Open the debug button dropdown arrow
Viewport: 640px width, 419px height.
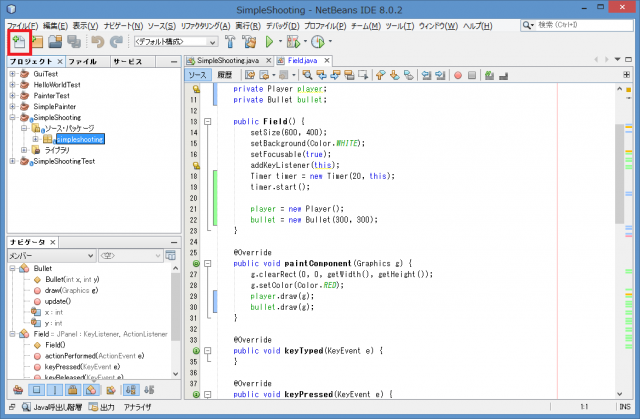(x=305, y=42)
